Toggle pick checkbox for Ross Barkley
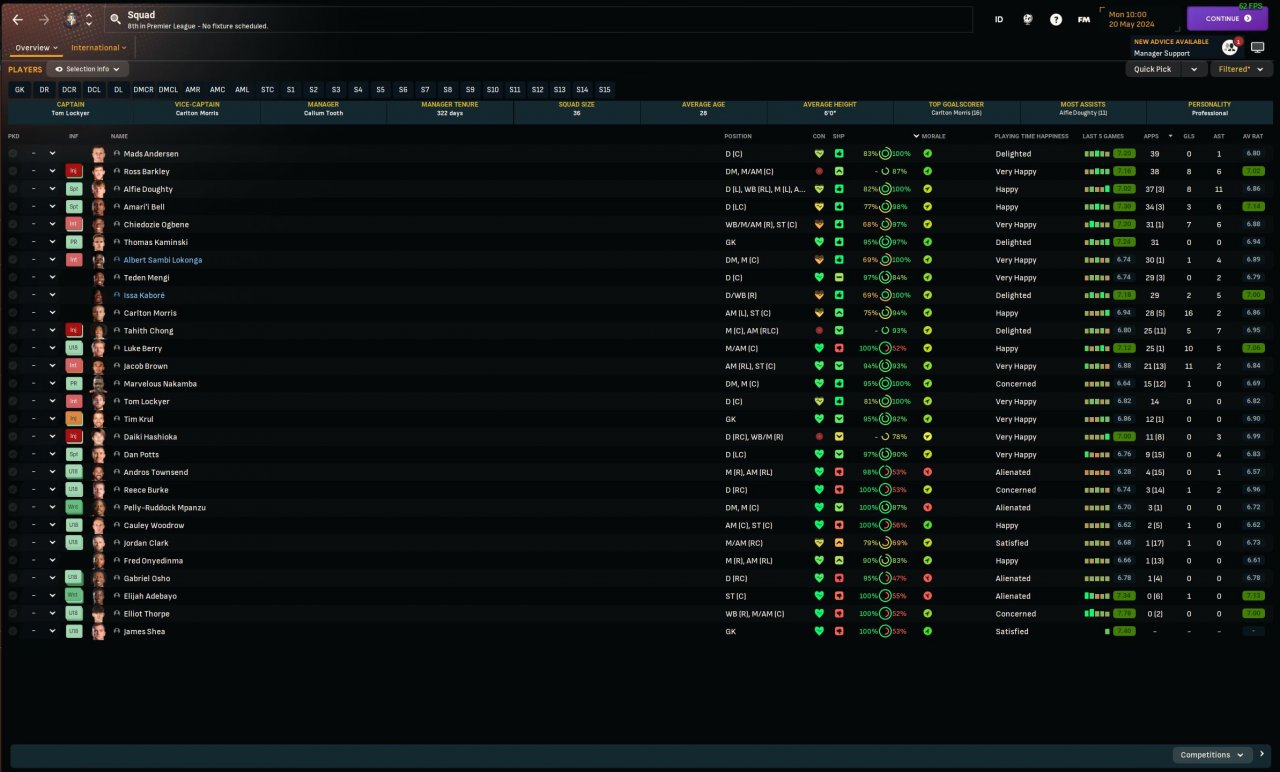 pos(13,171)
